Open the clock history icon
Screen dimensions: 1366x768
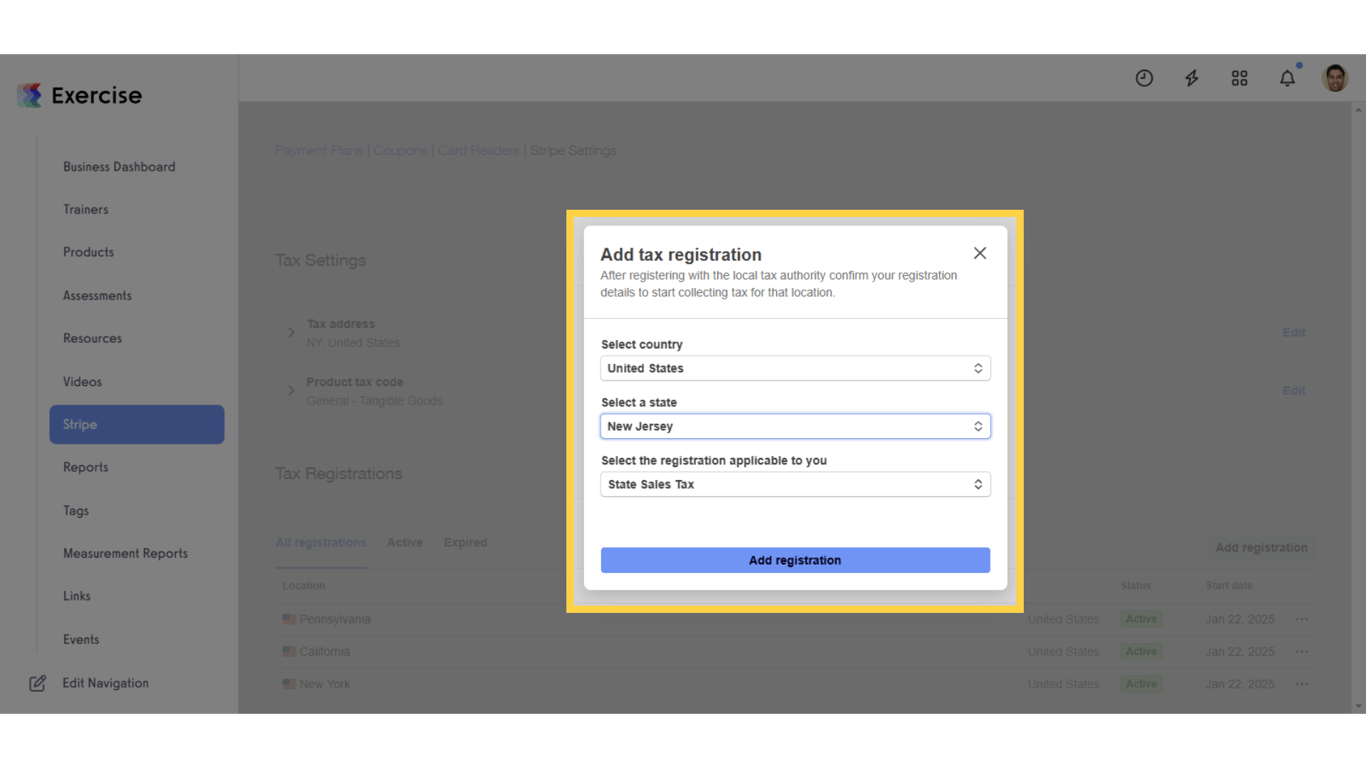tap(1144, 77)
